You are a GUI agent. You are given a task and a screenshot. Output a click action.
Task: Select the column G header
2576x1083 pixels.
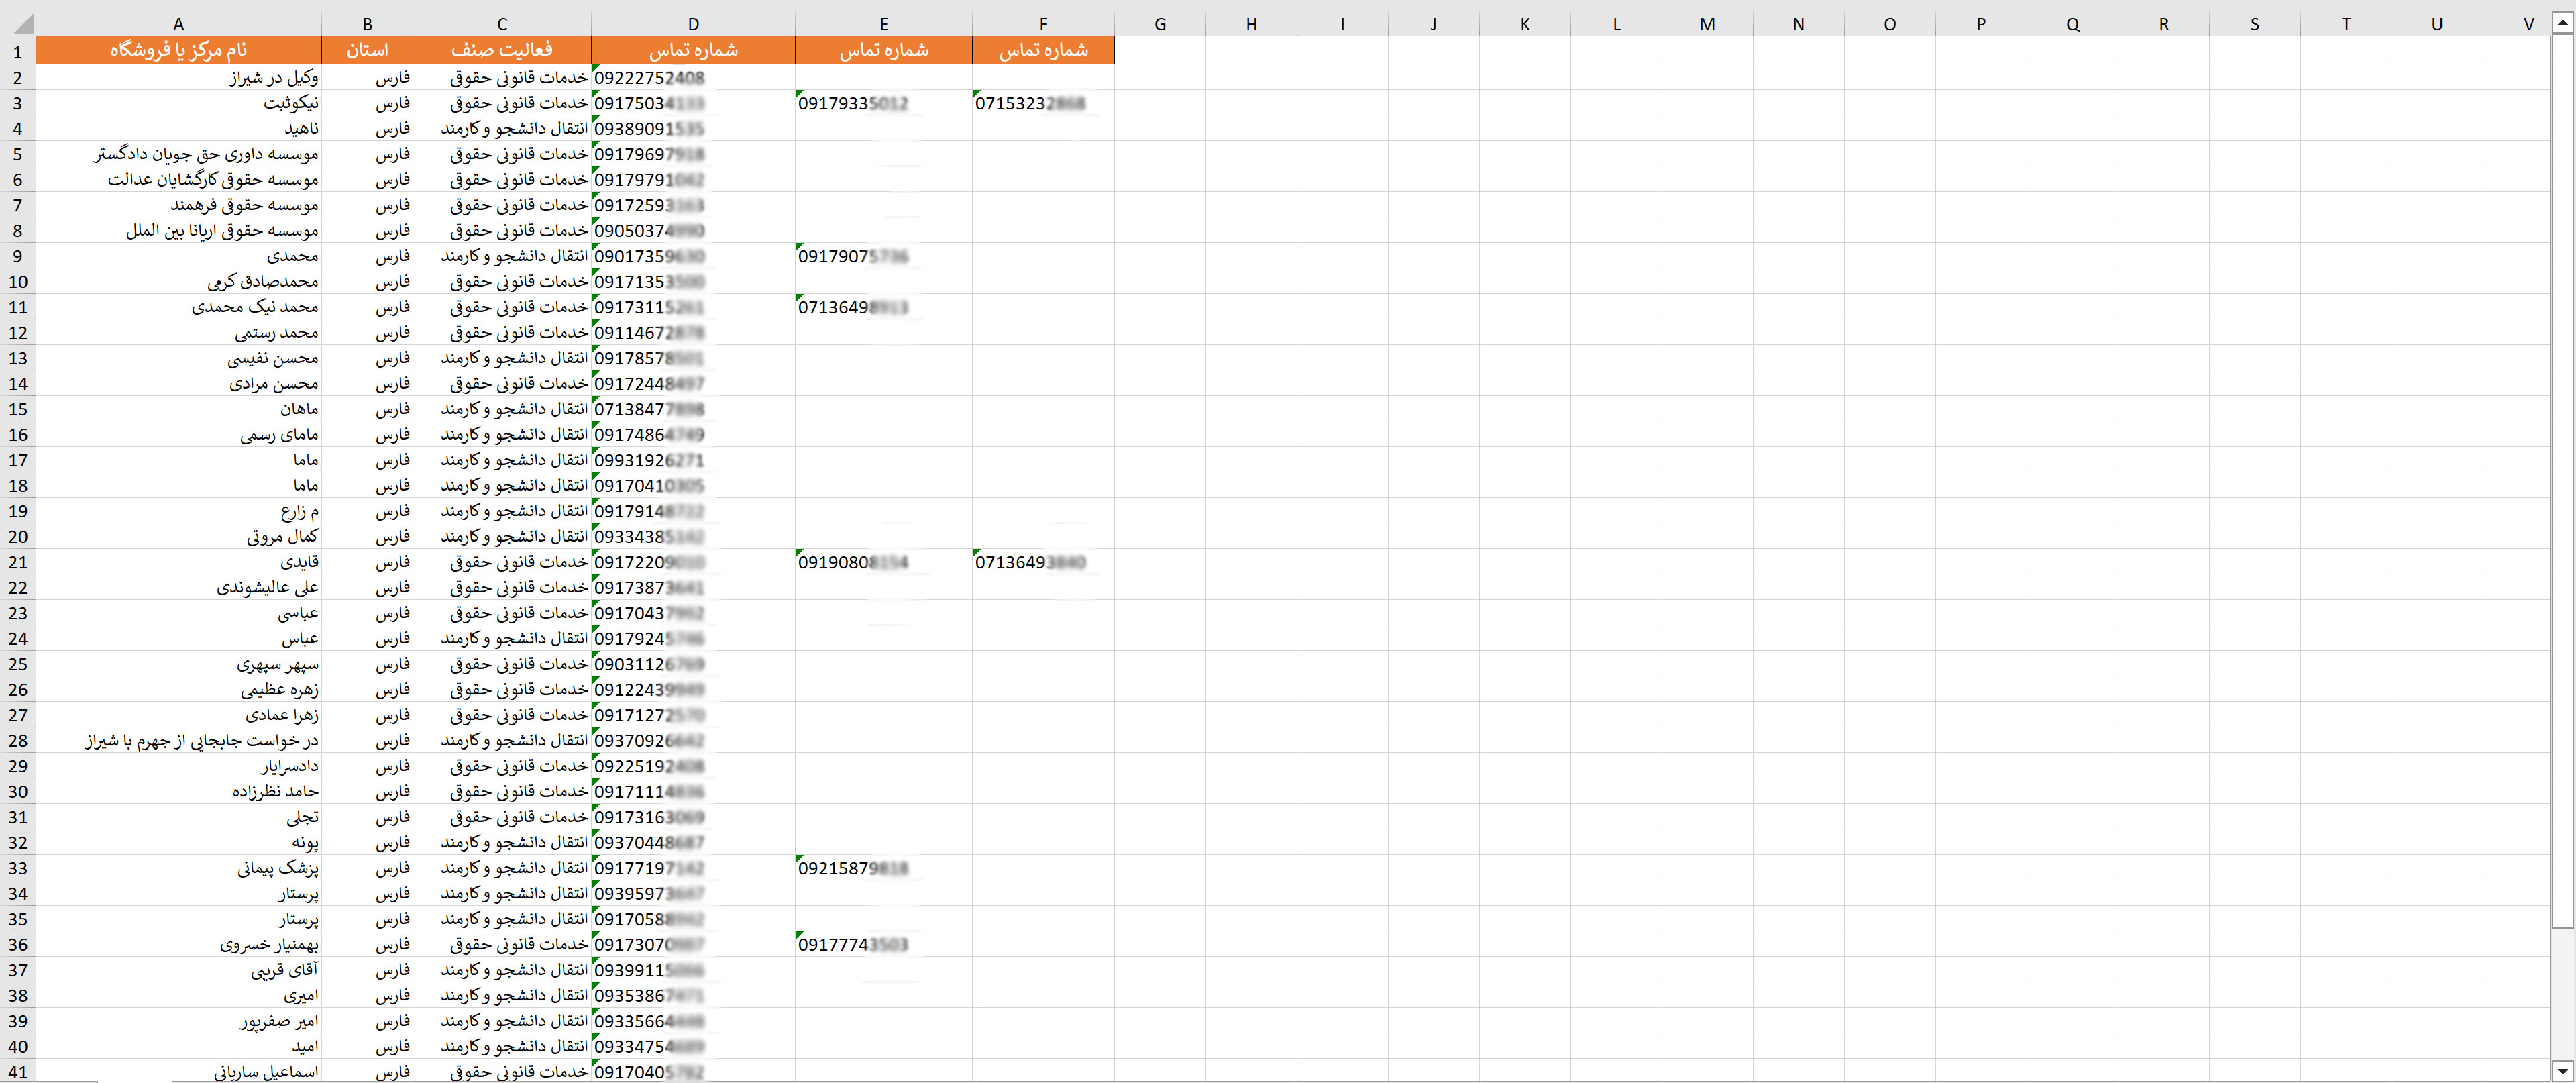coord(1160,24)
